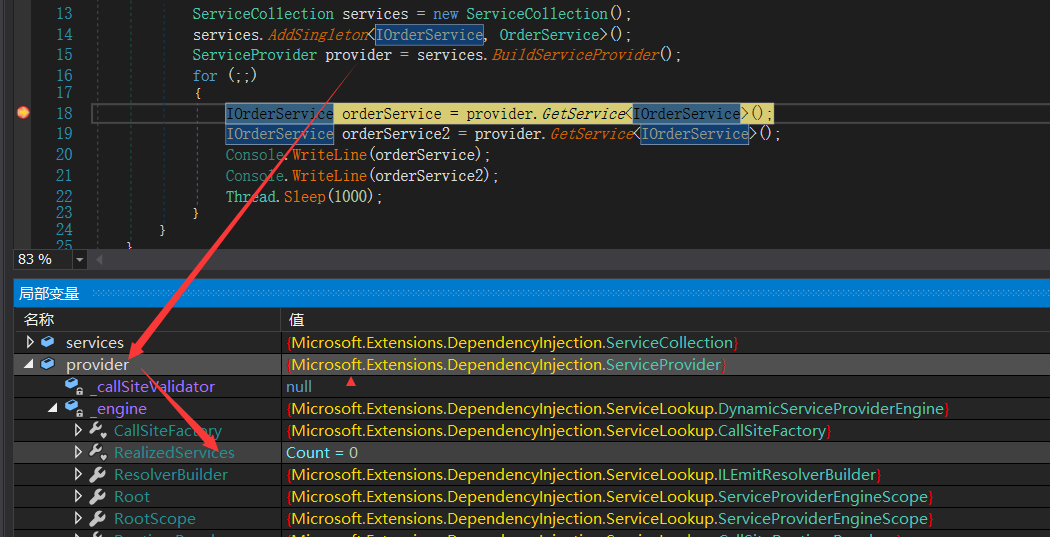The image size is (1050, 537).
Task: Click GetService on line 18
Action: pos(583,113)
